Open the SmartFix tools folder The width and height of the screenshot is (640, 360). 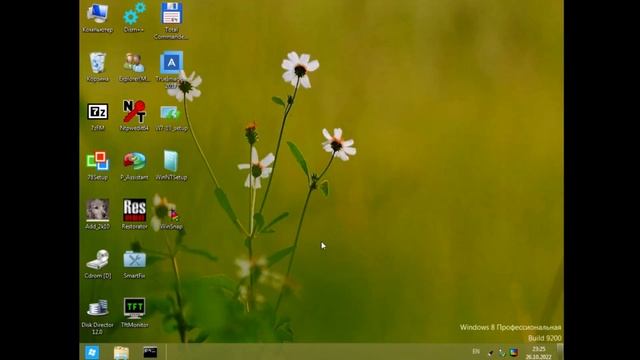click(x=134, y=264)
